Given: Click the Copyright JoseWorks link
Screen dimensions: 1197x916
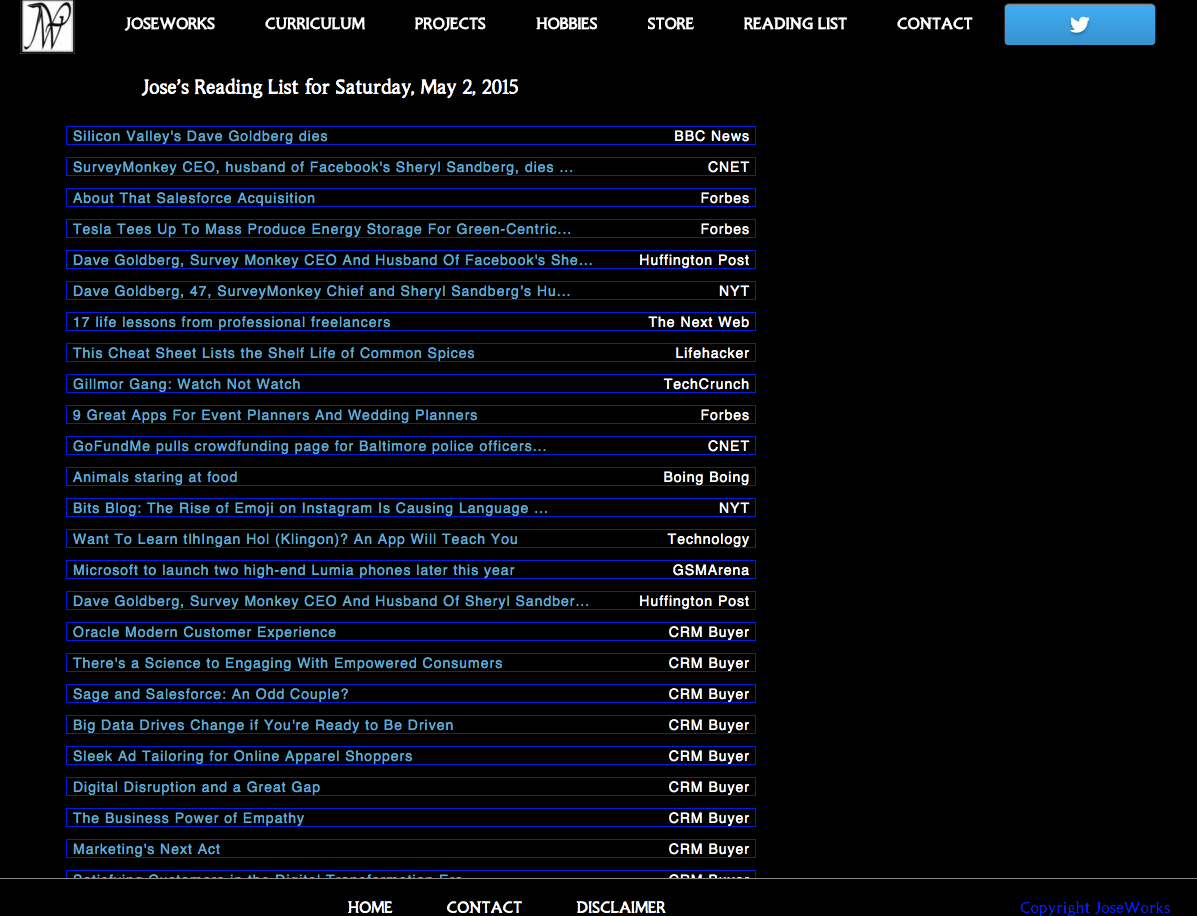Looking at the screenshot, I should [x=1095, y=908].
